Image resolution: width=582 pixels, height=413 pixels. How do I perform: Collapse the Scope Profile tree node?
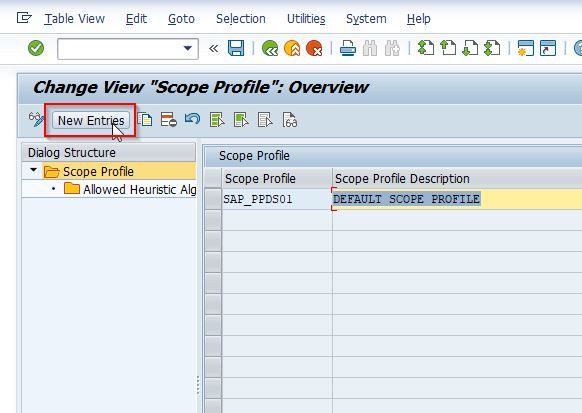33,170
